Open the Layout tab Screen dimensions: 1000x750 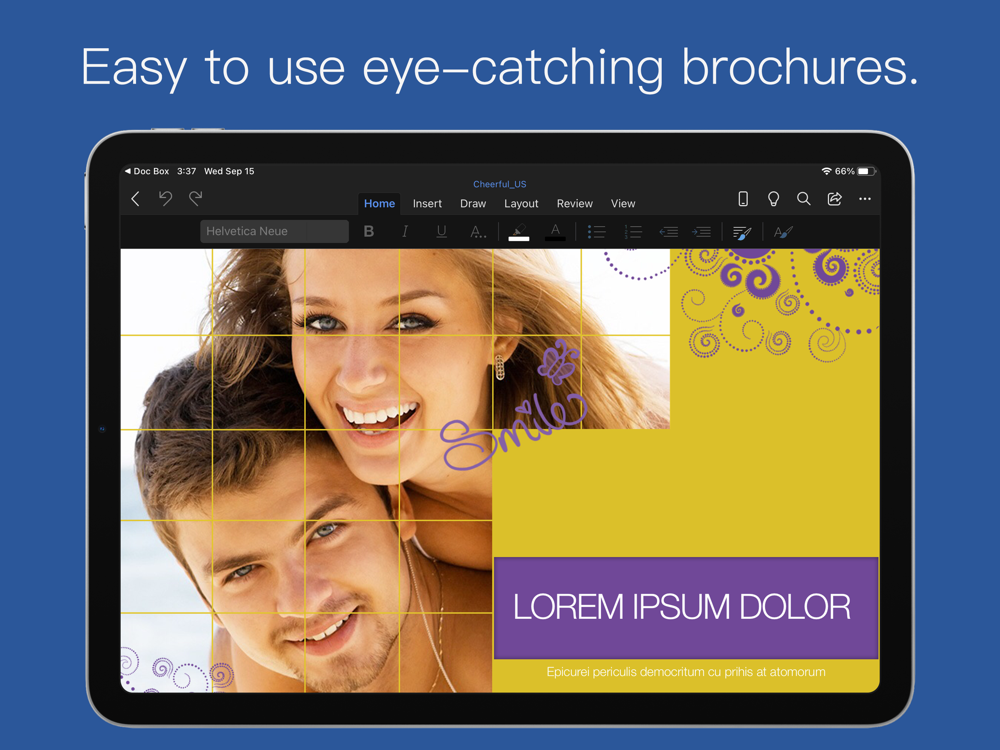coord(521,203)
